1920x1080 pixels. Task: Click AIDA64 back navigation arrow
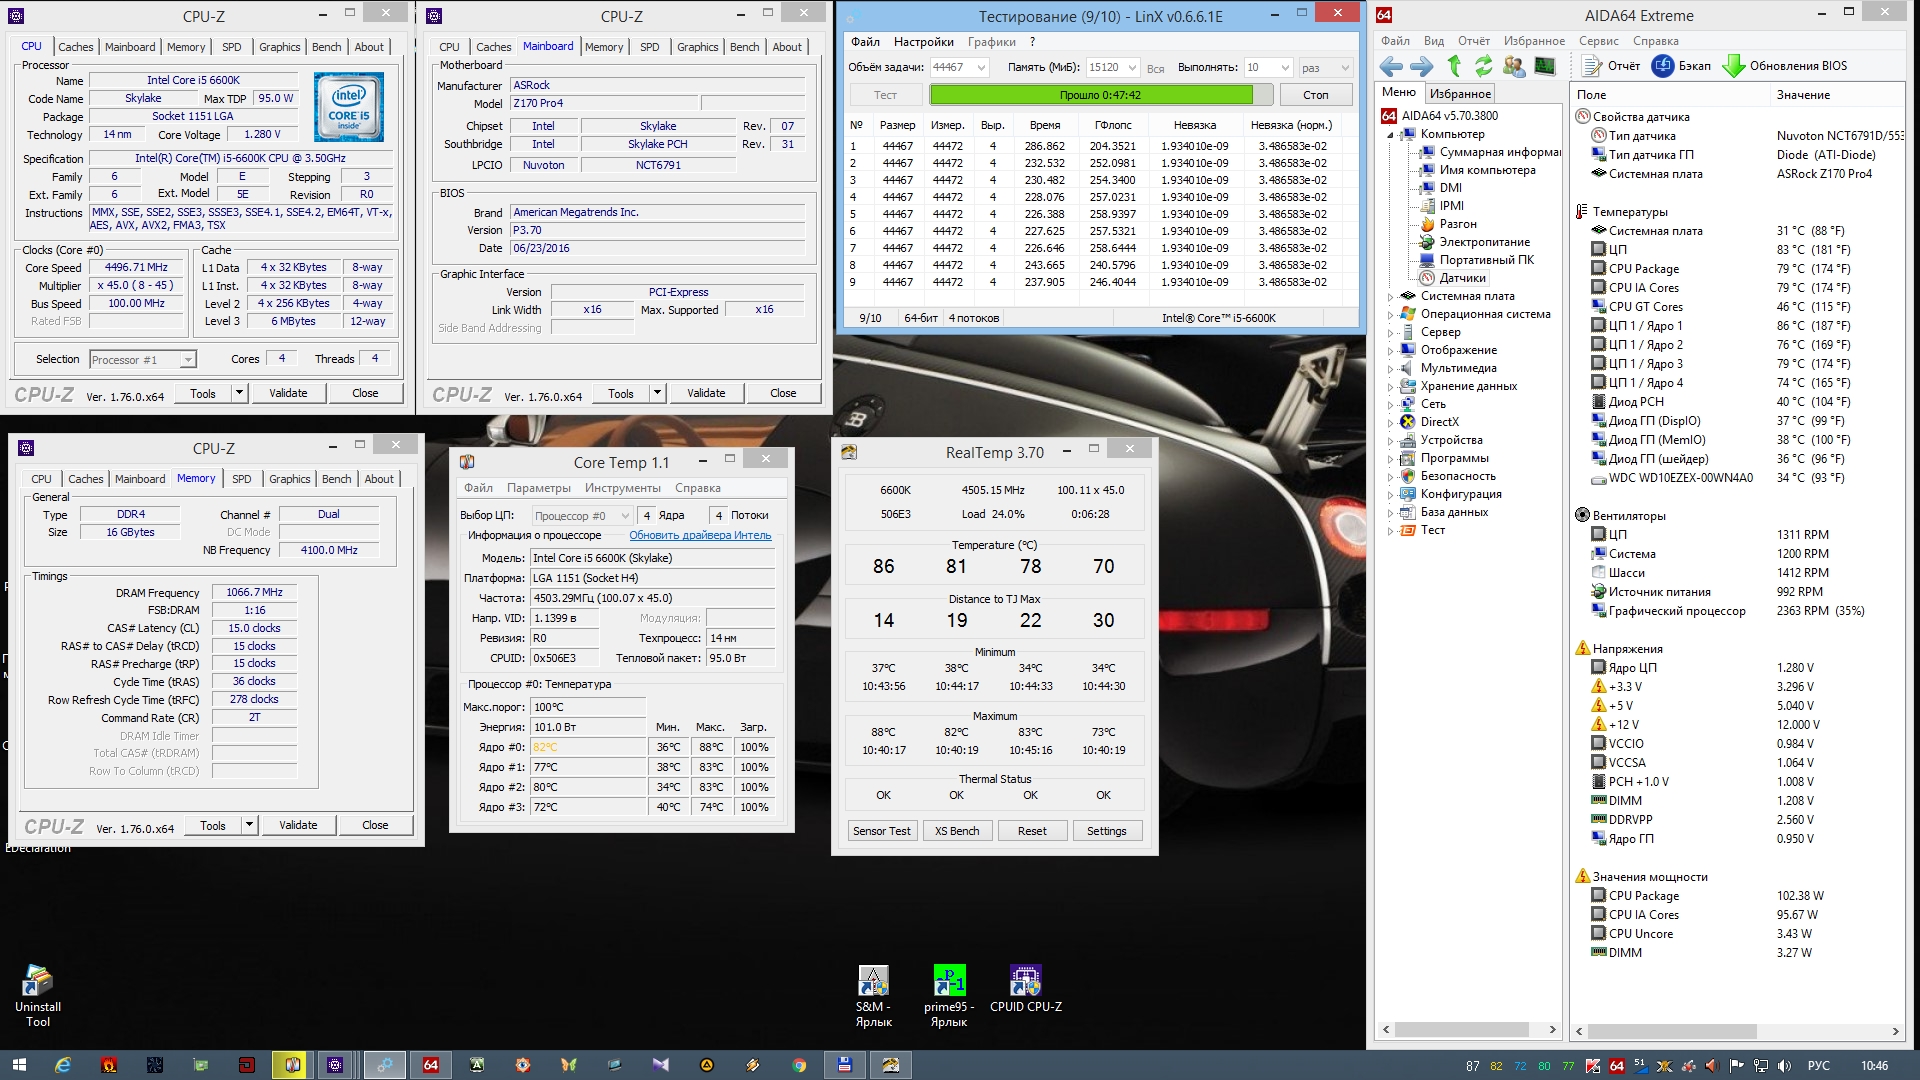coord(1391,66)
